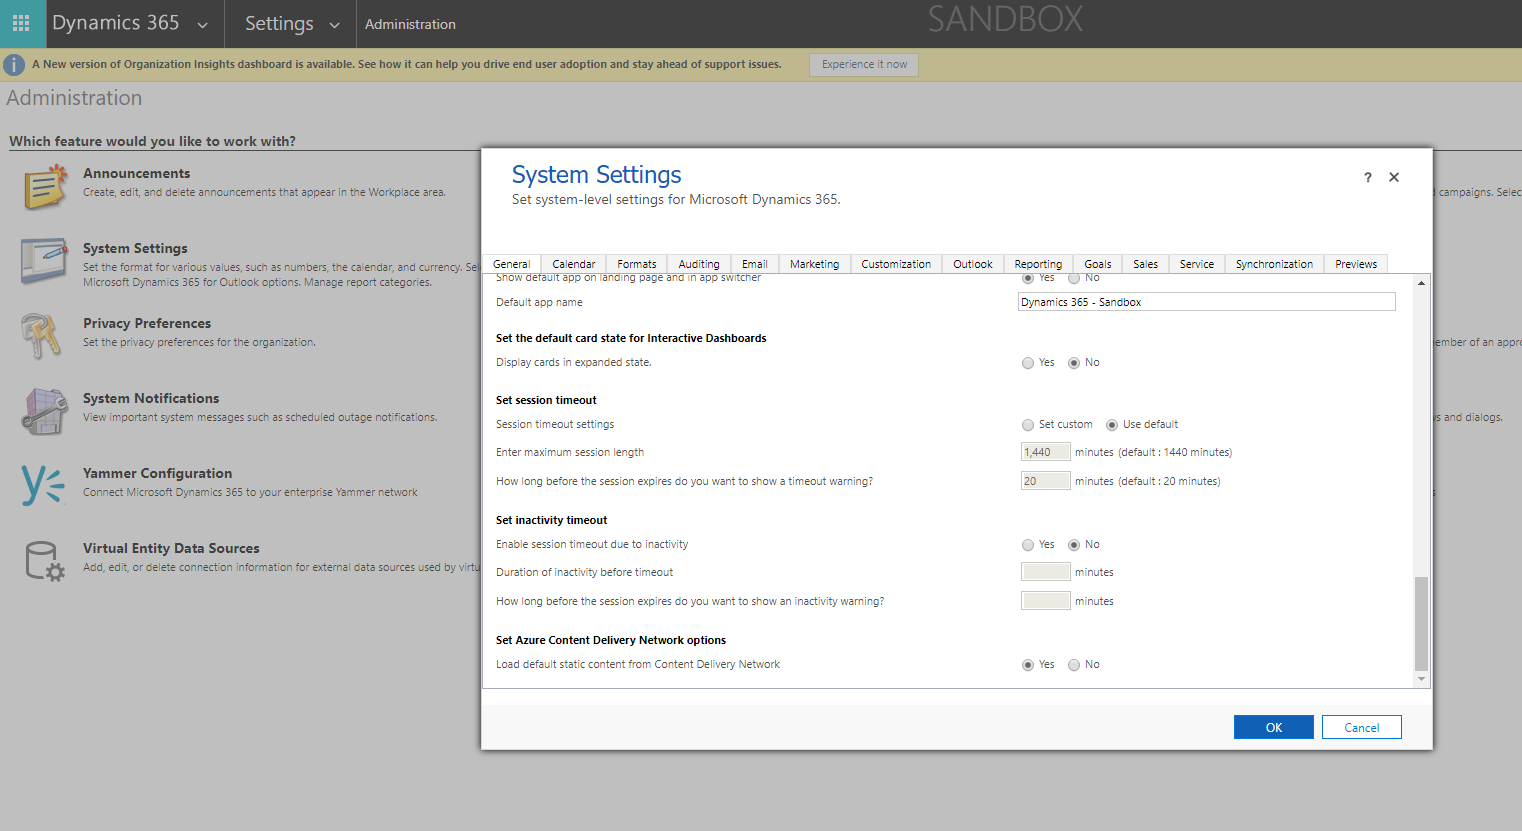The height and width of the screenshot is (831, 1522).
Task: Open the app launcher waffle icon
Action: pyautogui.click(x=21, y=23)
